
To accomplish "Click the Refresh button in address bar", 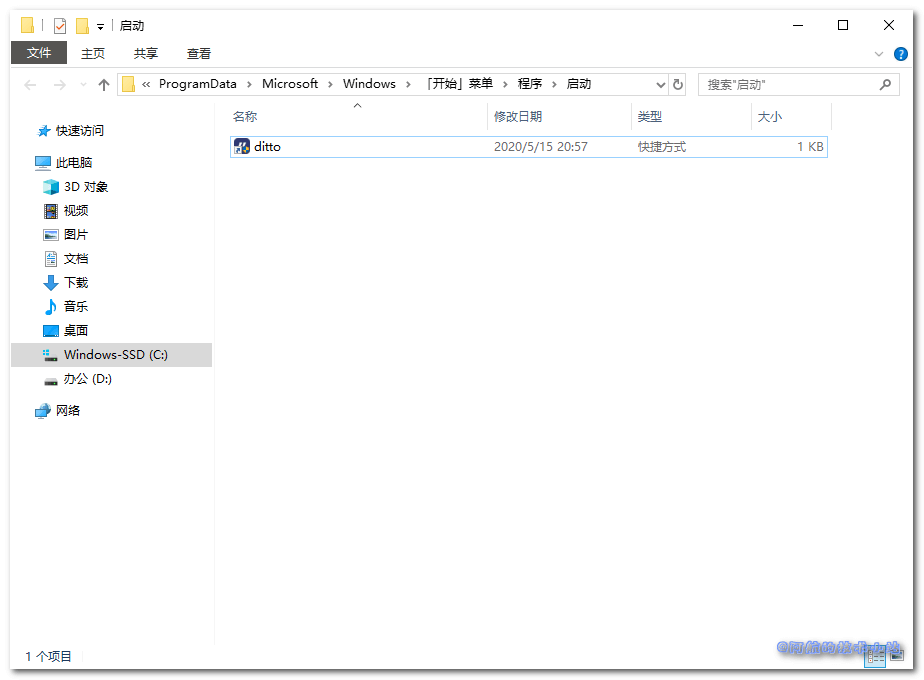I will (678, 85).
